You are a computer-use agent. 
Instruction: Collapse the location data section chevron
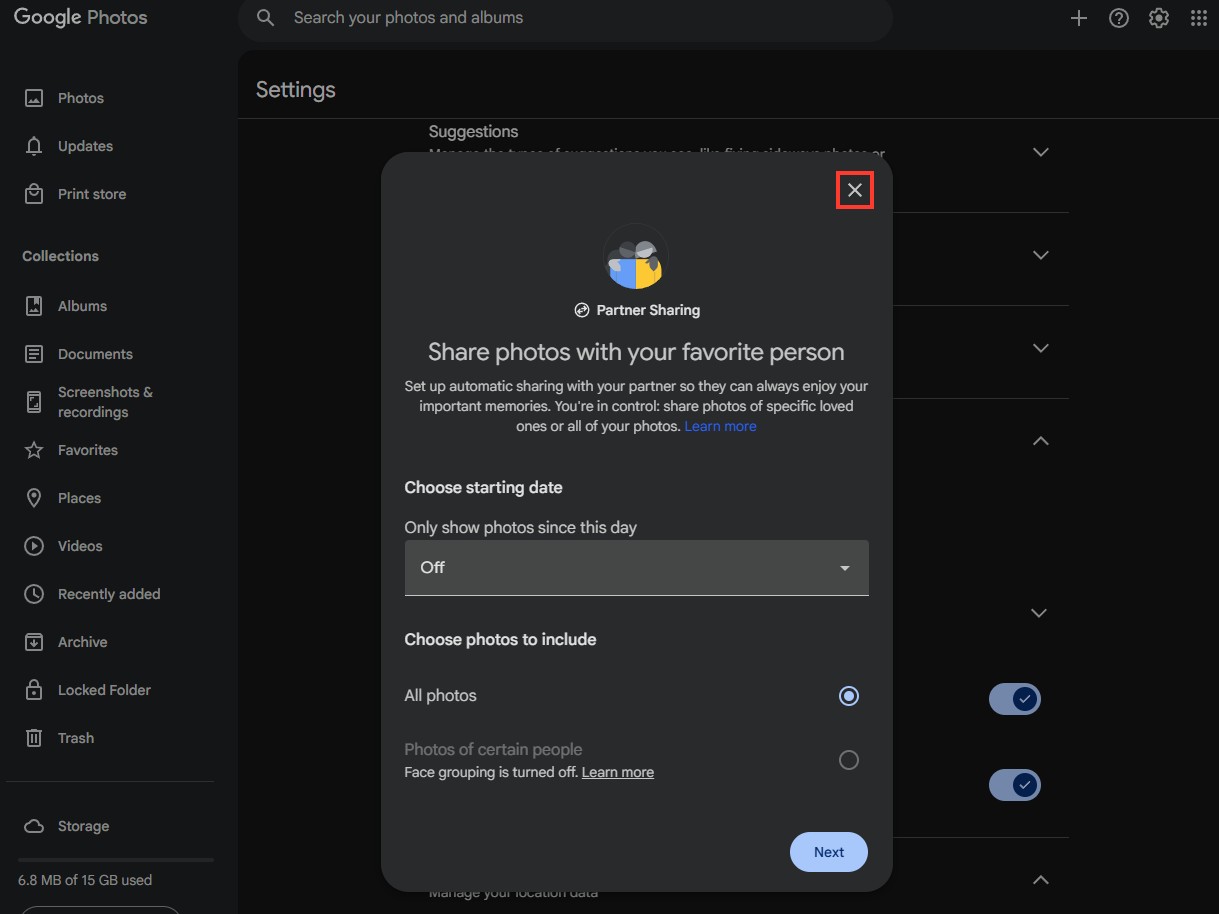click(1040, 880)
